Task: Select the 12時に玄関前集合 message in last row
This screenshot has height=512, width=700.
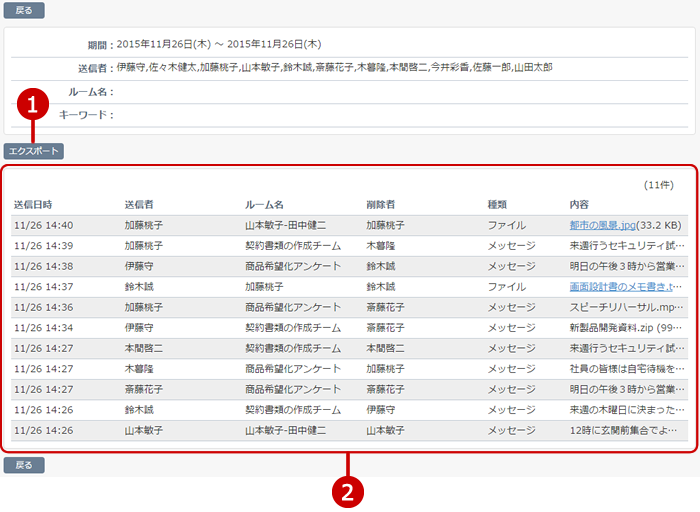Action: pos(627,431)
